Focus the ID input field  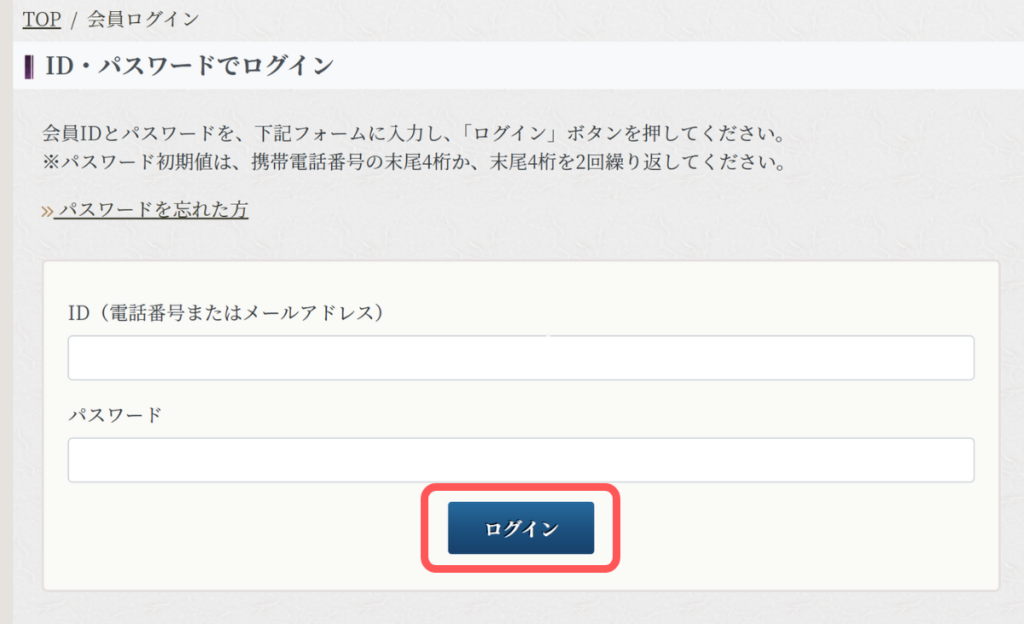click(520, 358)
